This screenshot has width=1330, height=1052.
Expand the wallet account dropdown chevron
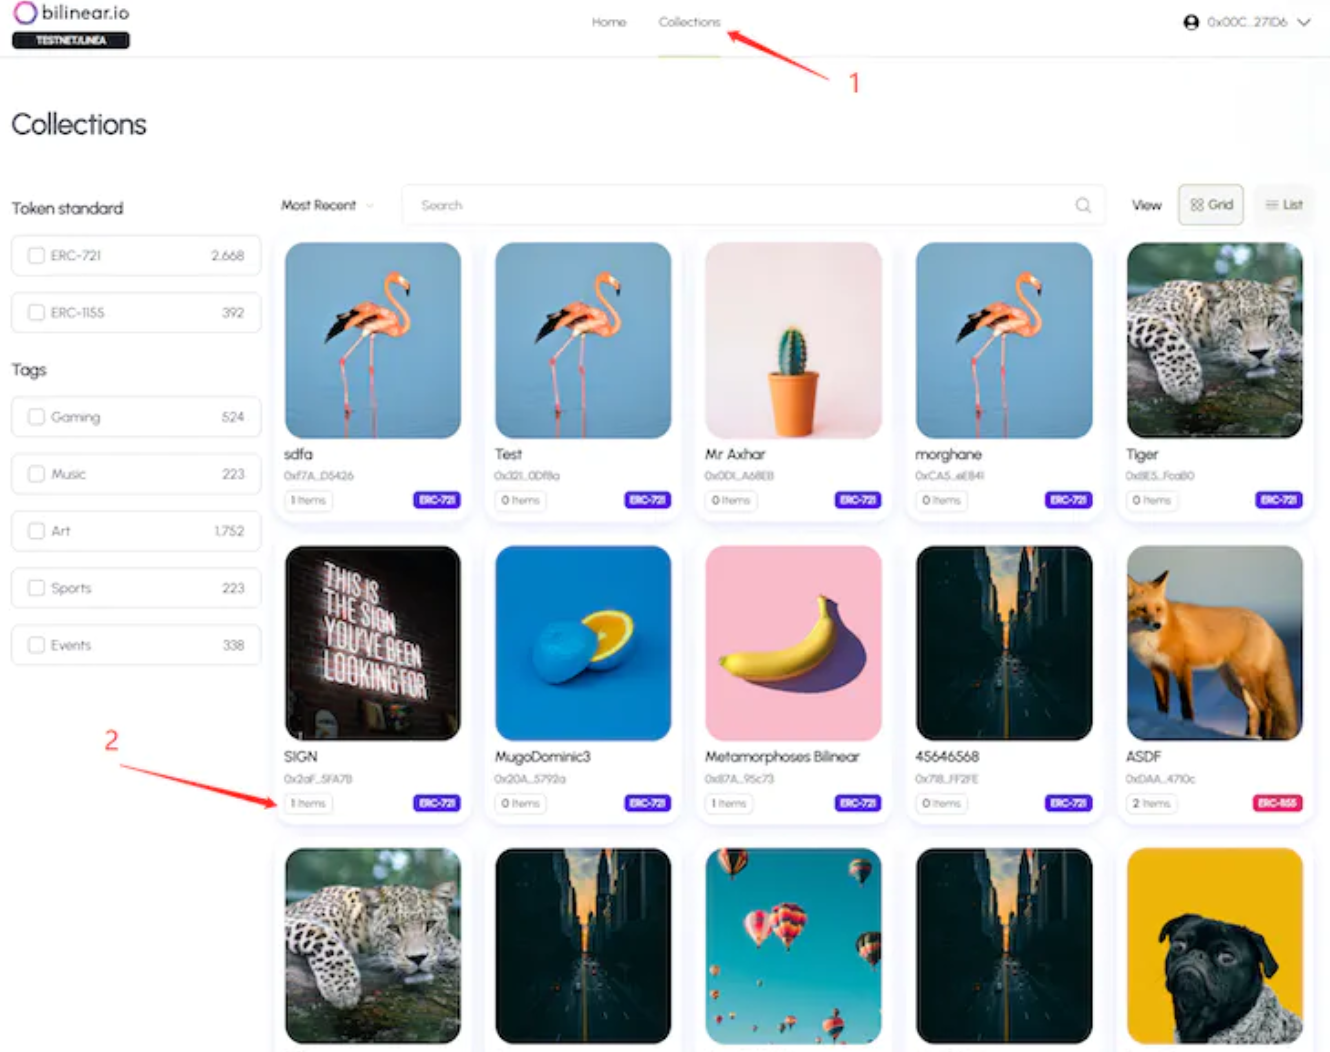coord(1304,22)
